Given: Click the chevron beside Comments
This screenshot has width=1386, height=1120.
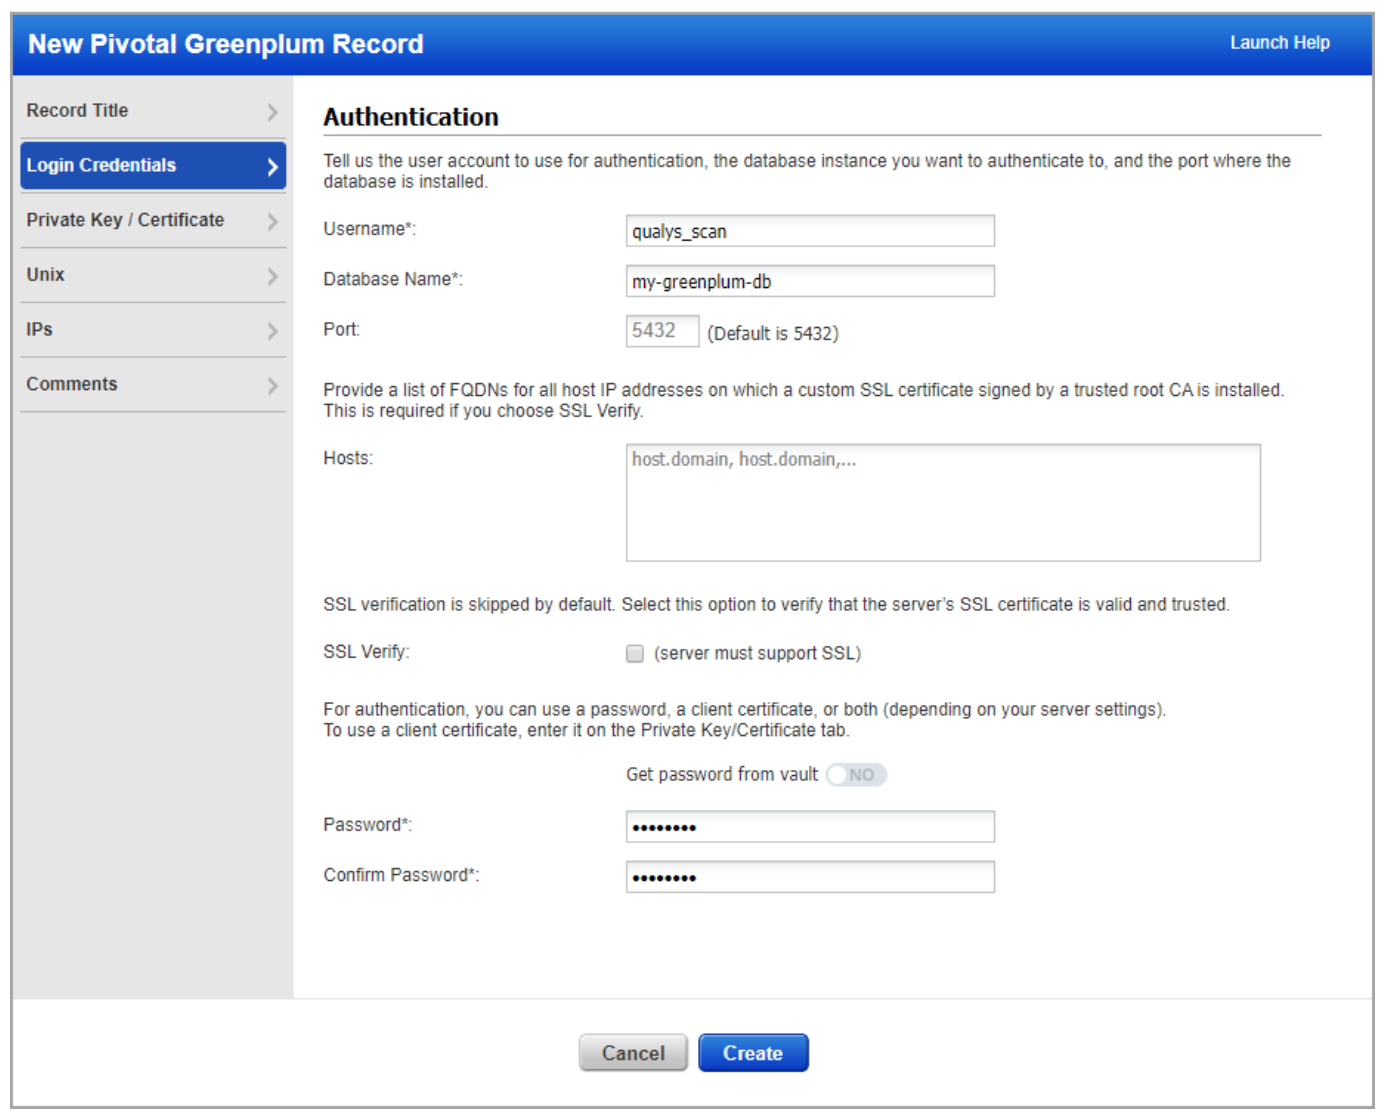Looking at the screenshot, I should (272, 386).
